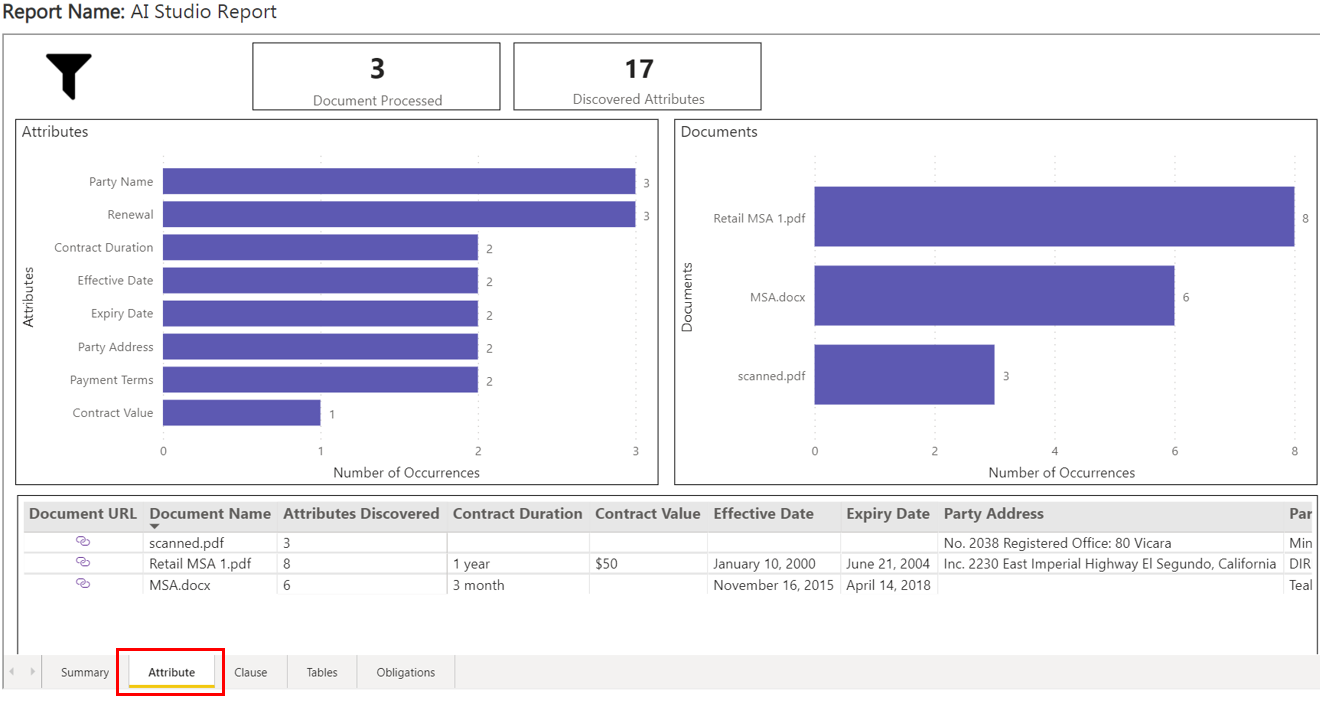Switch to the Summary tab
This screenshot has height=705, width=1320.
pos(84,672)
